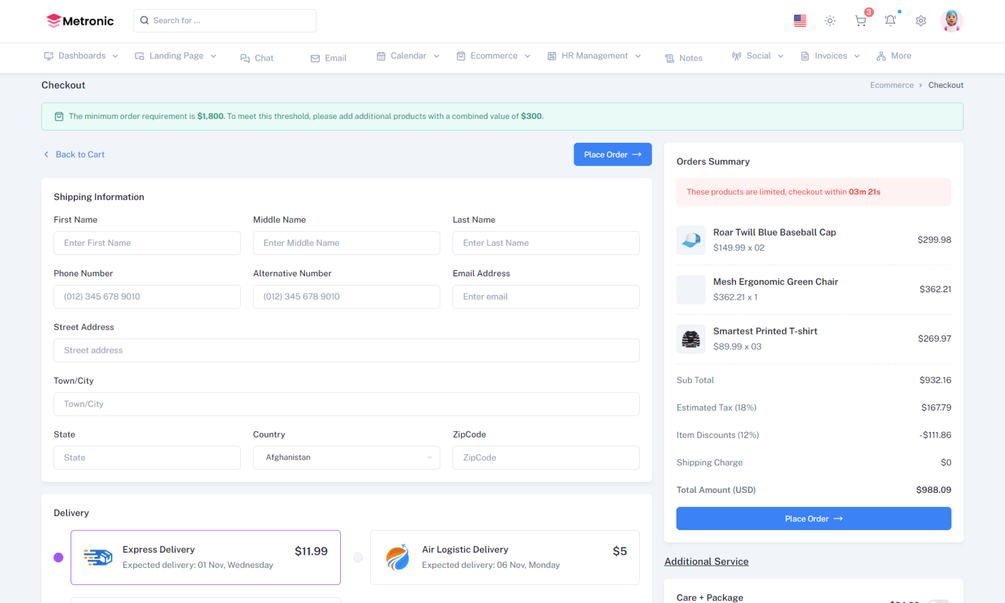1005x603 pixels.
Task: Expand the Calendar menu chevron
Action: (x=436, y=56)
